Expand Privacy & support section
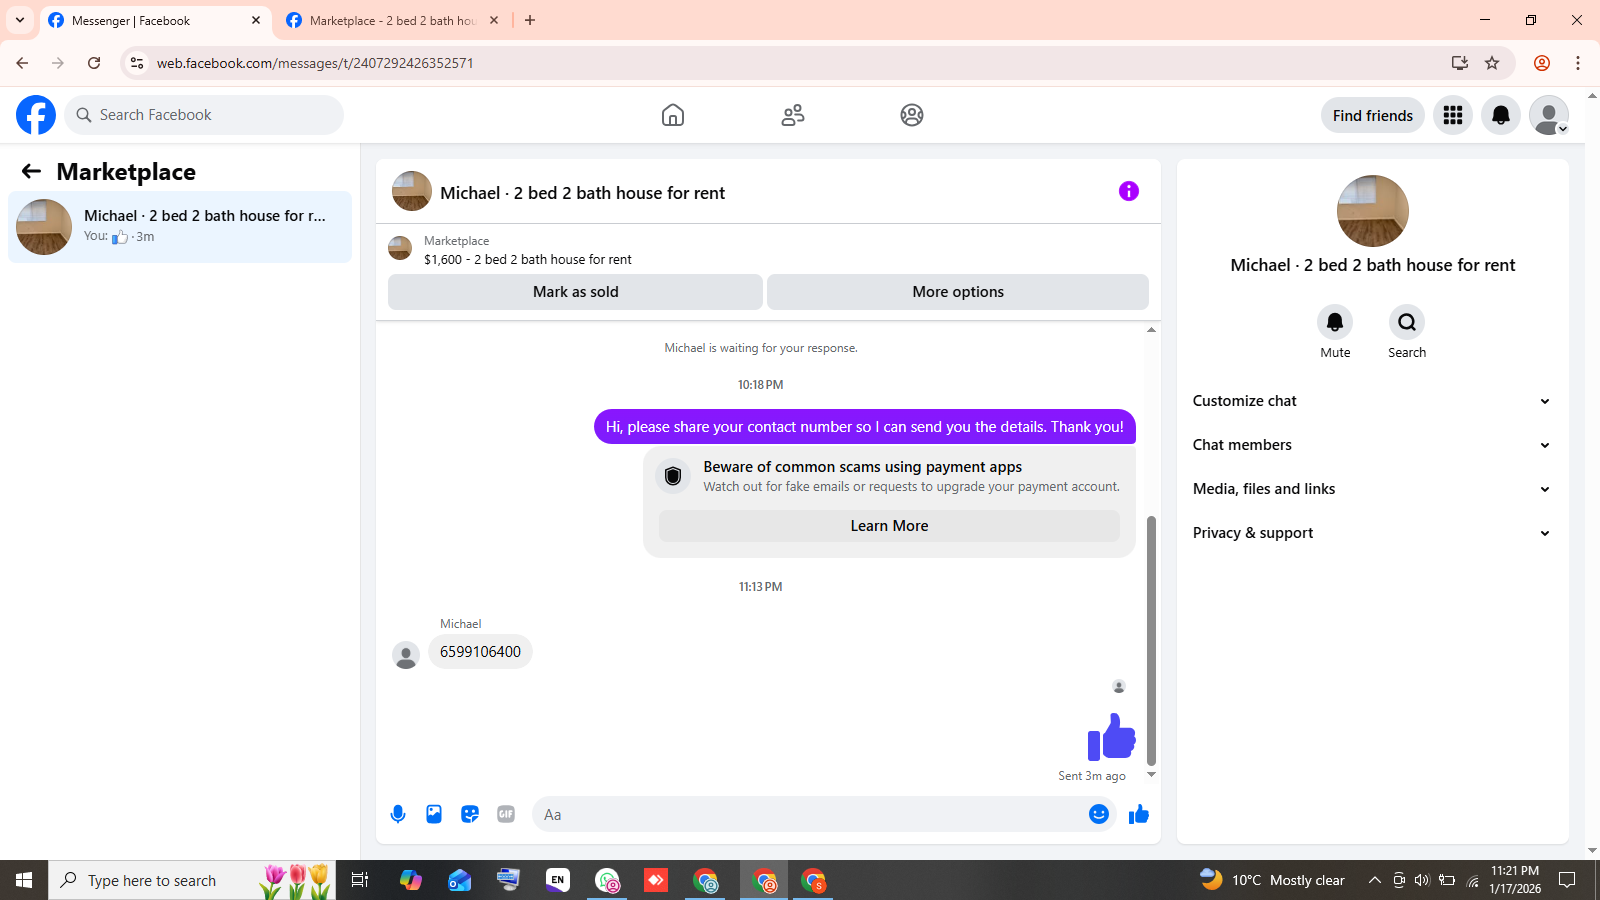1600x900 pixels. point(1372,533)
